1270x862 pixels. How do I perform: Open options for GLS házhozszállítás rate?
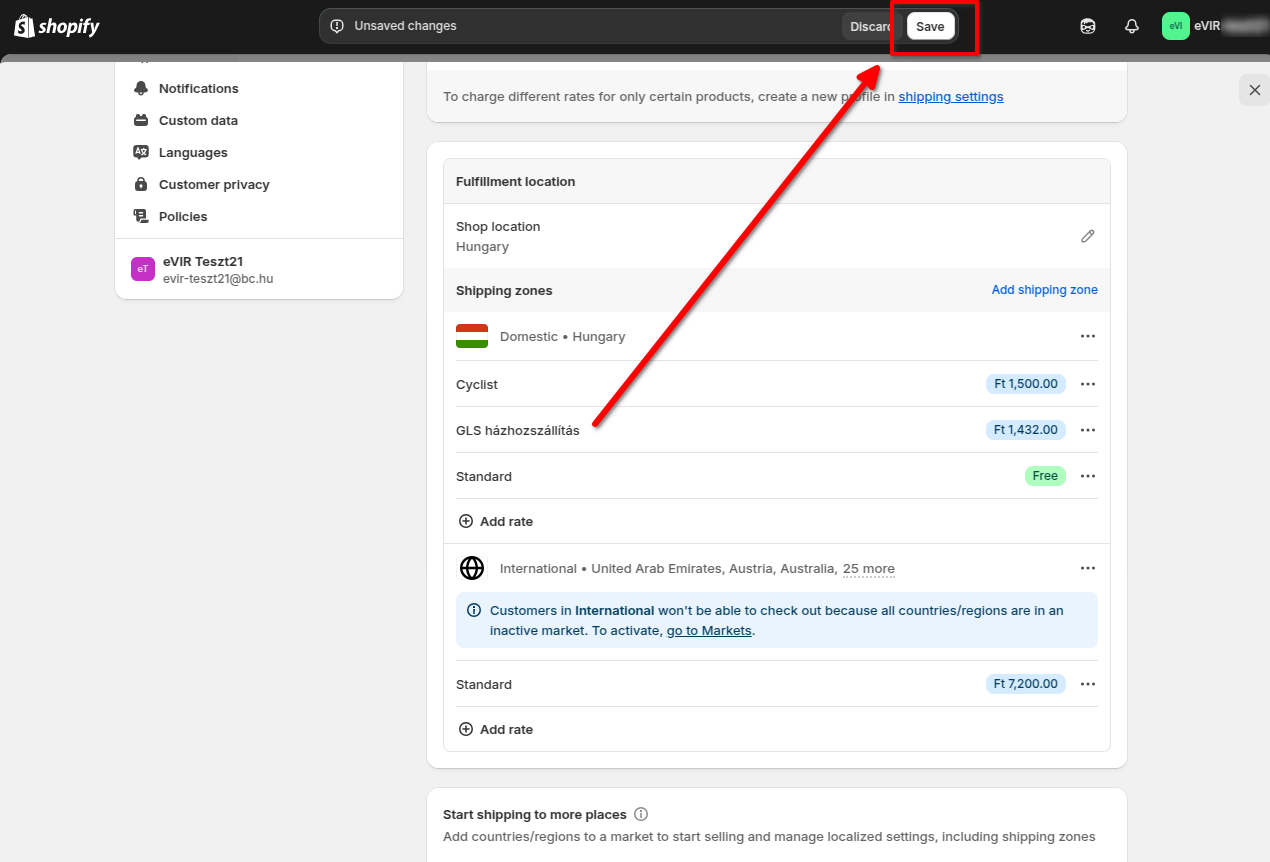(x=1088, y=430)
